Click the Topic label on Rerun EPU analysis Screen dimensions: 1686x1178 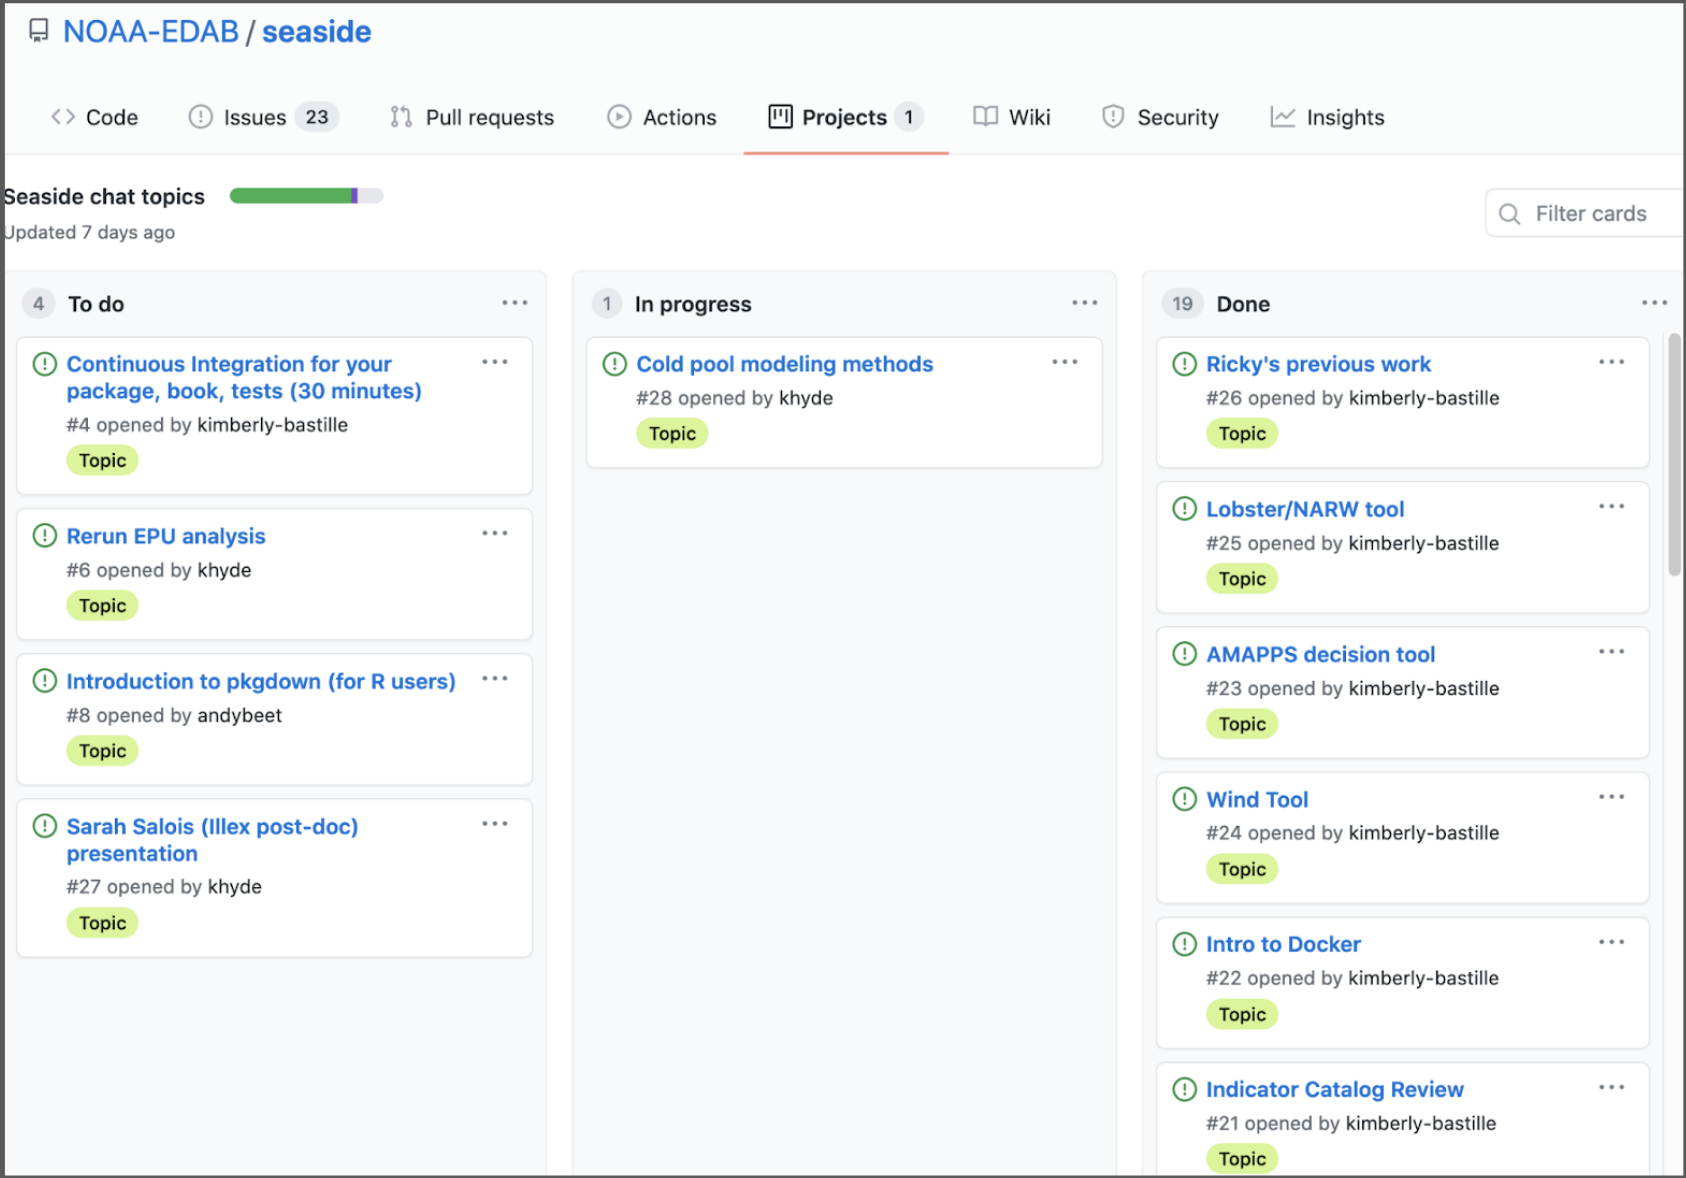102,606
